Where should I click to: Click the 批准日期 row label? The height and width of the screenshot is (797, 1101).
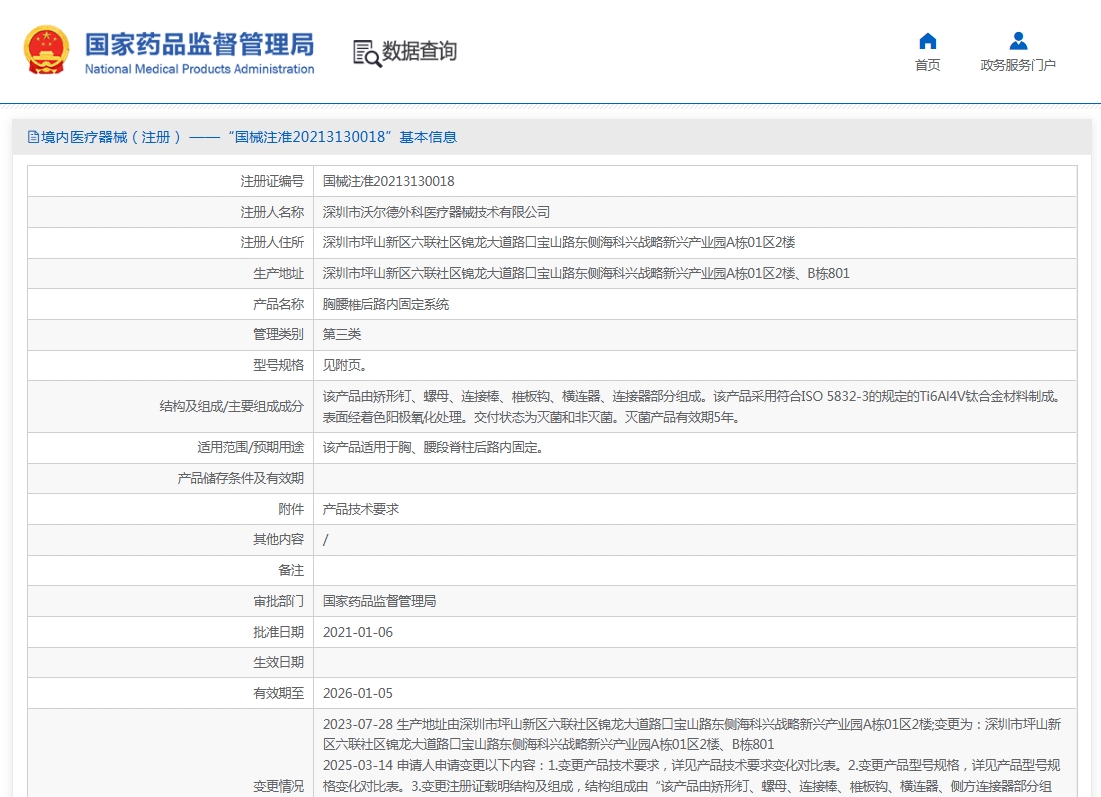(x=278, y=632)
